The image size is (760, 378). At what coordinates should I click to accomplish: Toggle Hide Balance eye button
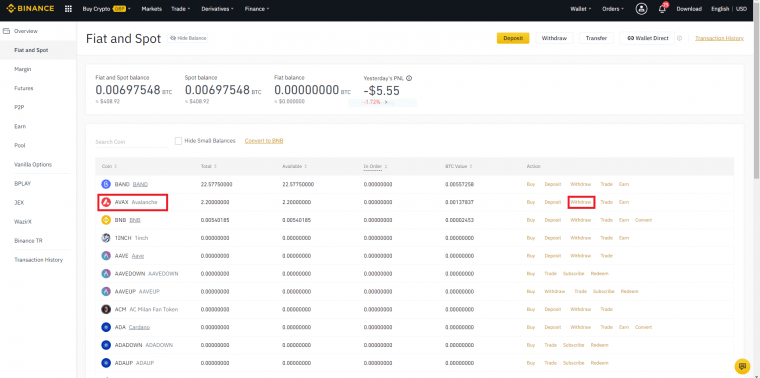[188, 38]
